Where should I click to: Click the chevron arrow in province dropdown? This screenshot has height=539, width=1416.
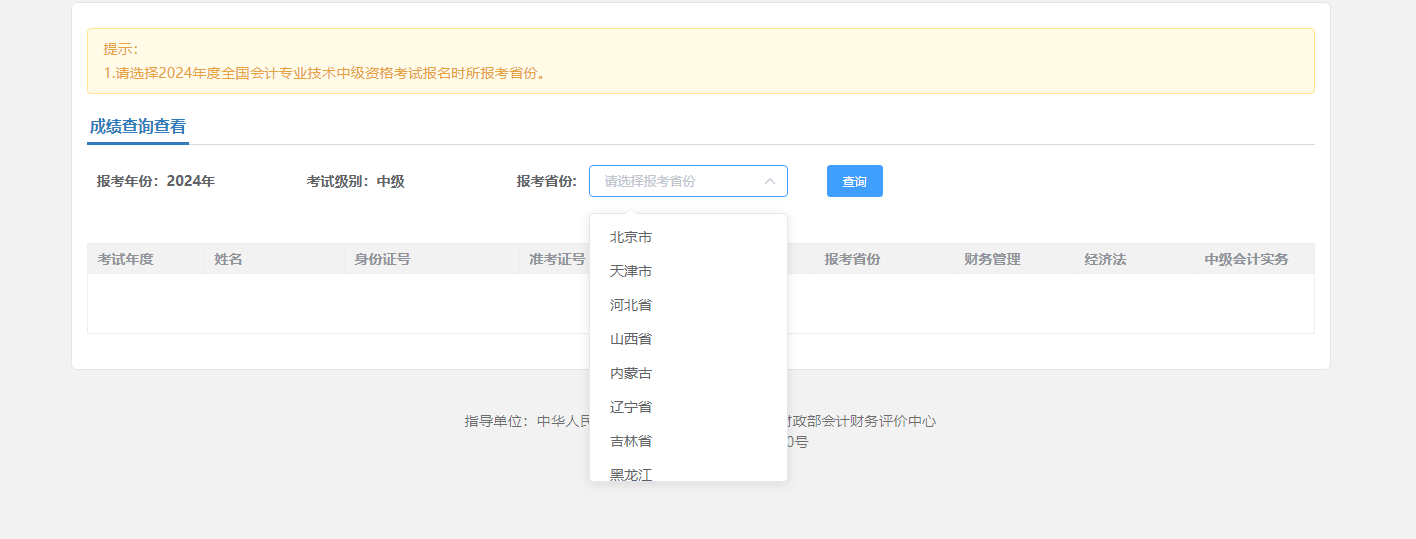point(770,181)
